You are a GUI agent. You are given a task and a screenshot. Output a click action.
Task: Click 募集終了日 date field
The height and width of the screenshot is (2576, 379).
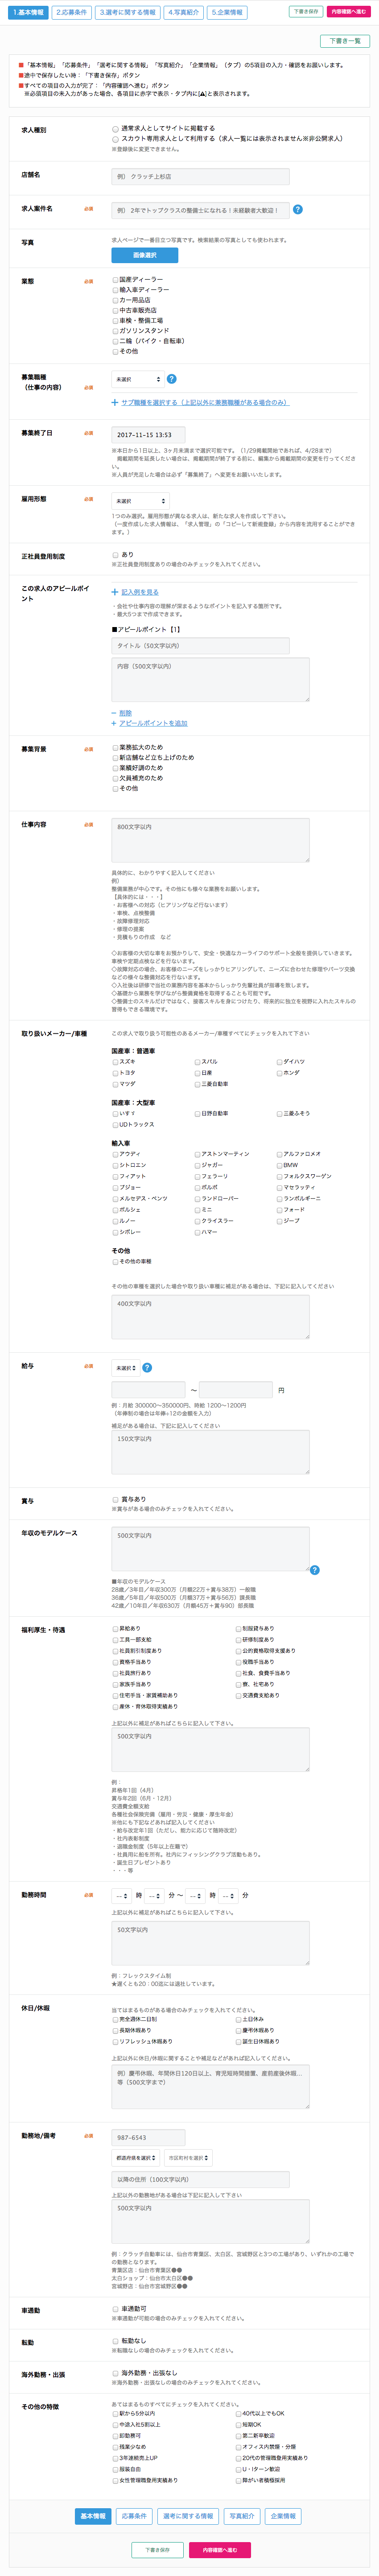[x=148, y=435]
